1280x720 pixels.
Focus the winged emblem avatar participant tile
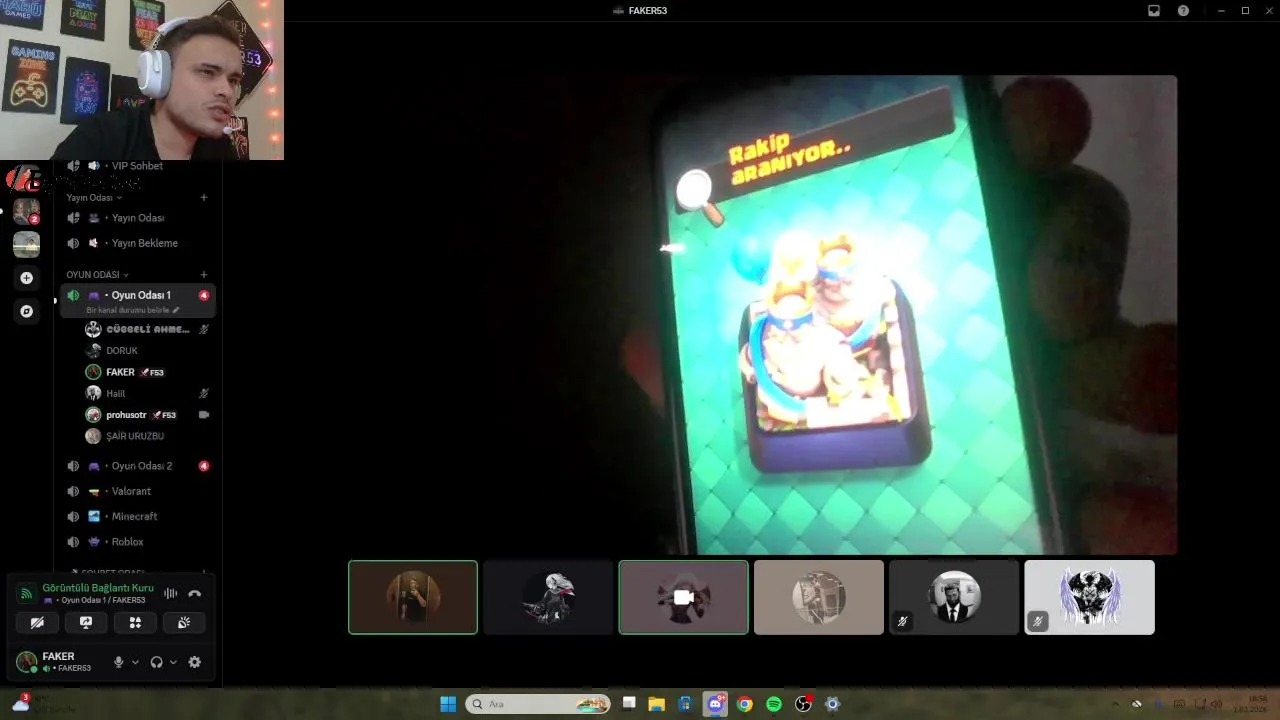[1089, 597]
